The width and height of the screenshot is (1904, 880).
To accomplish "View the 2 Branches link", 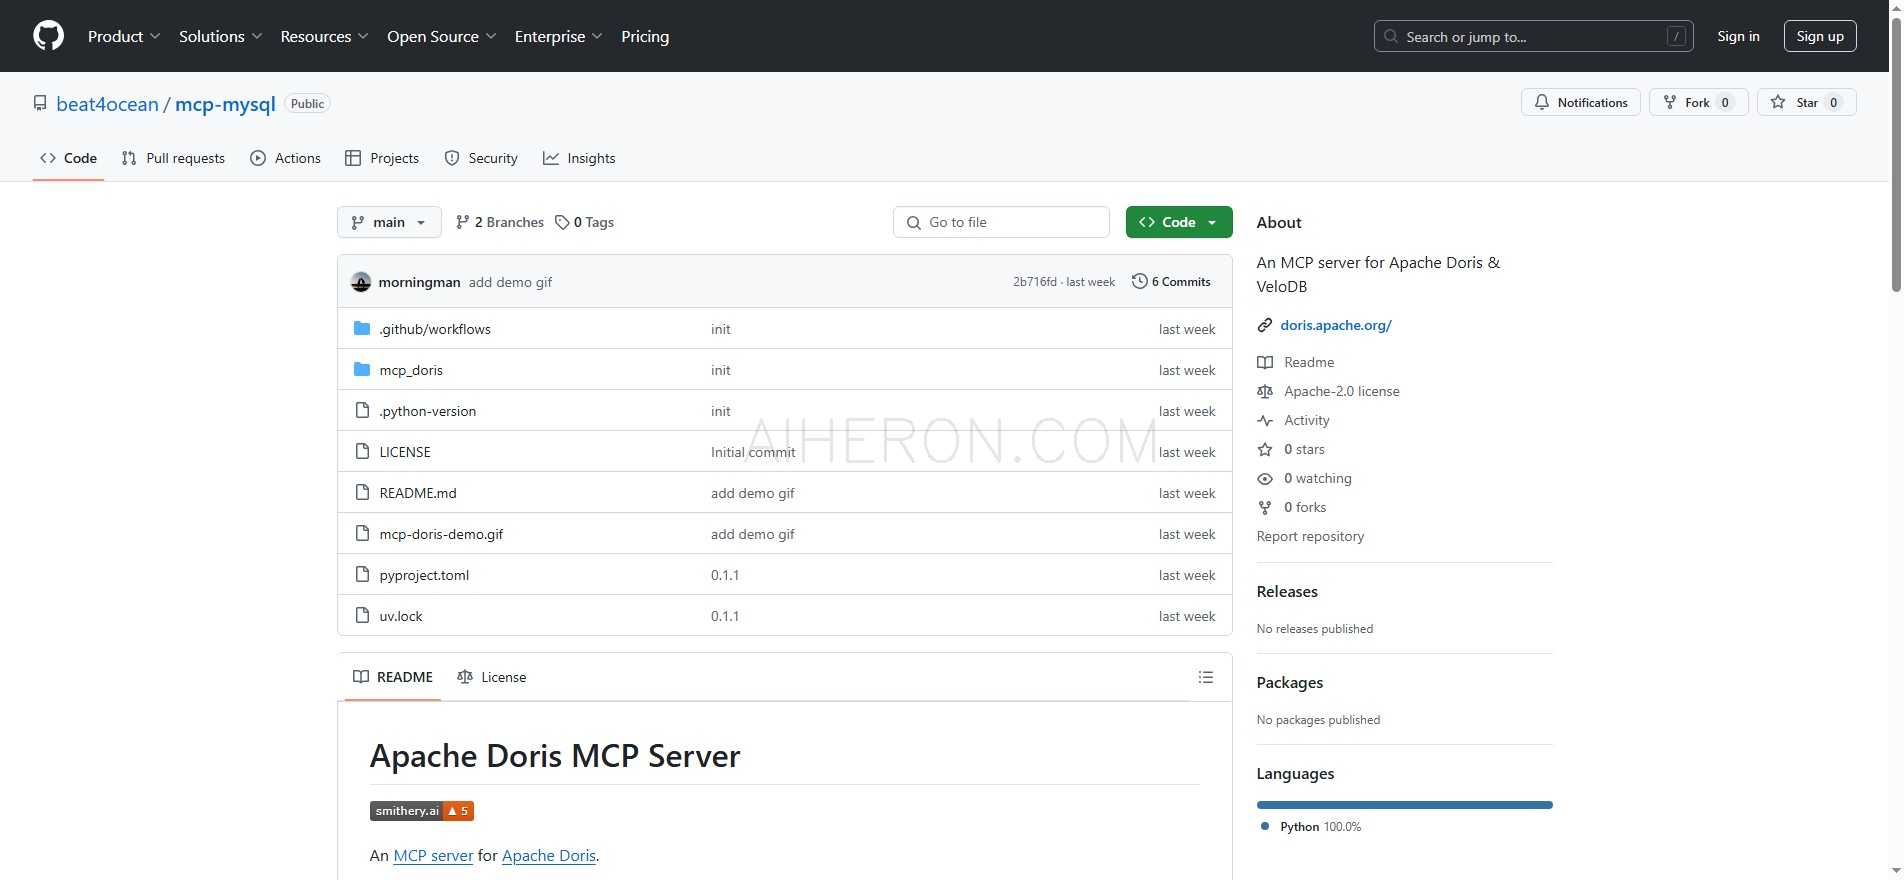I will [499, 222].
